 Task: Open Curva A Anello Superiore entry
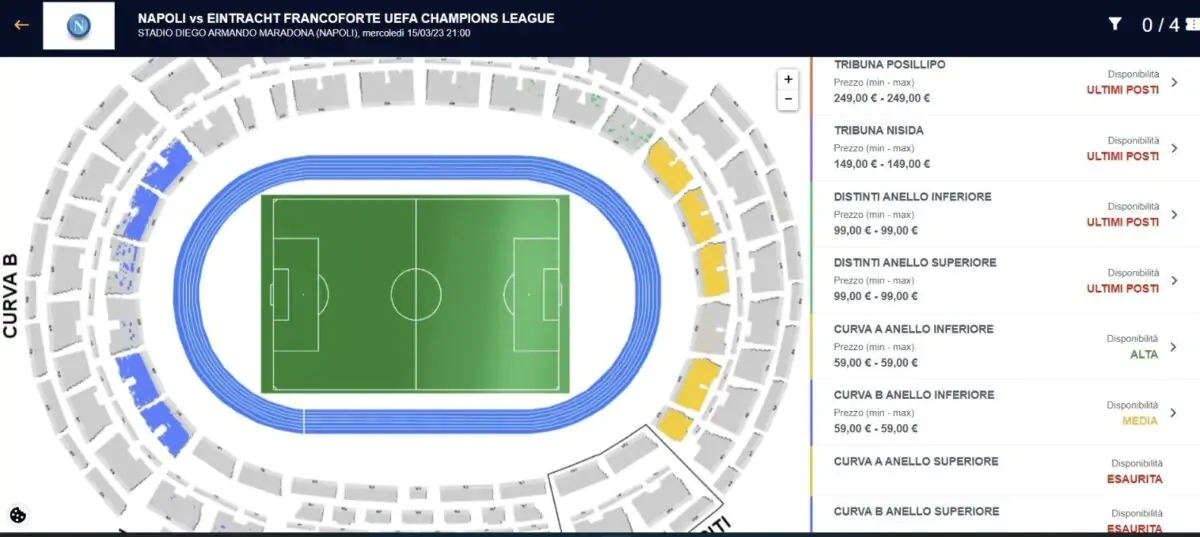click(960, 470)
